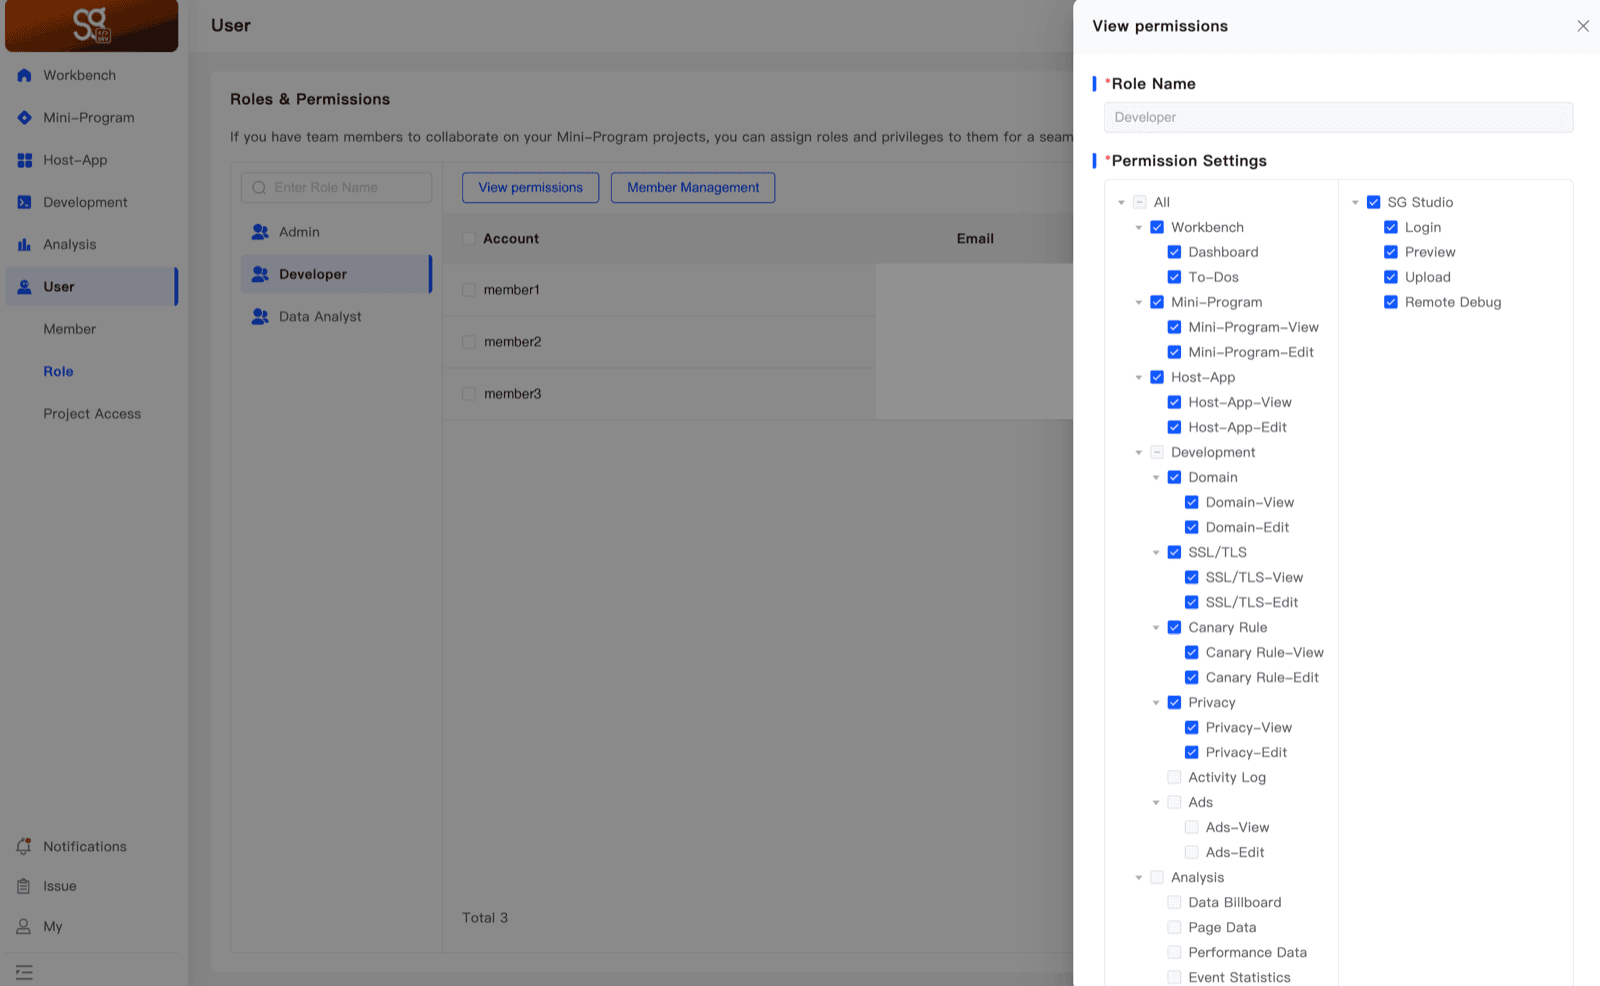Click the Member Management button
The image size is (1600, 986).
pos(693,188)
